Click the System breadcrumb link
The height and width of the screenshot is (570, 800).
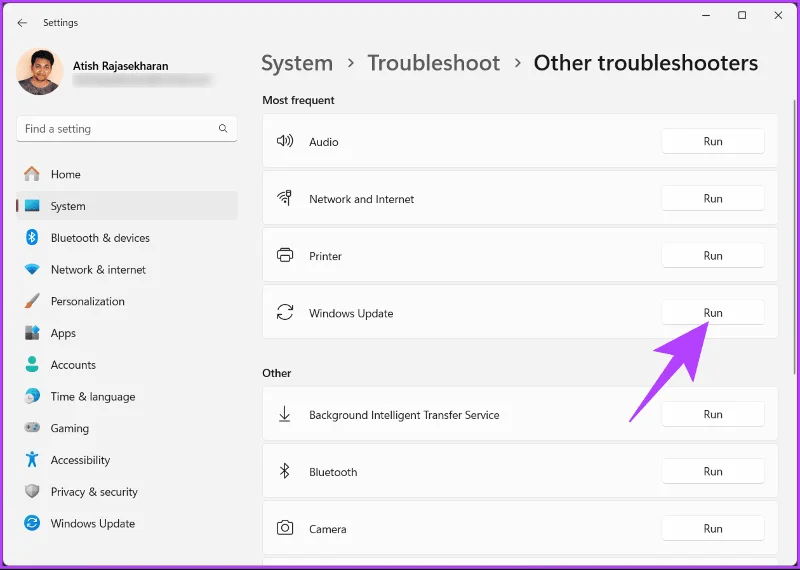point(297,63)
